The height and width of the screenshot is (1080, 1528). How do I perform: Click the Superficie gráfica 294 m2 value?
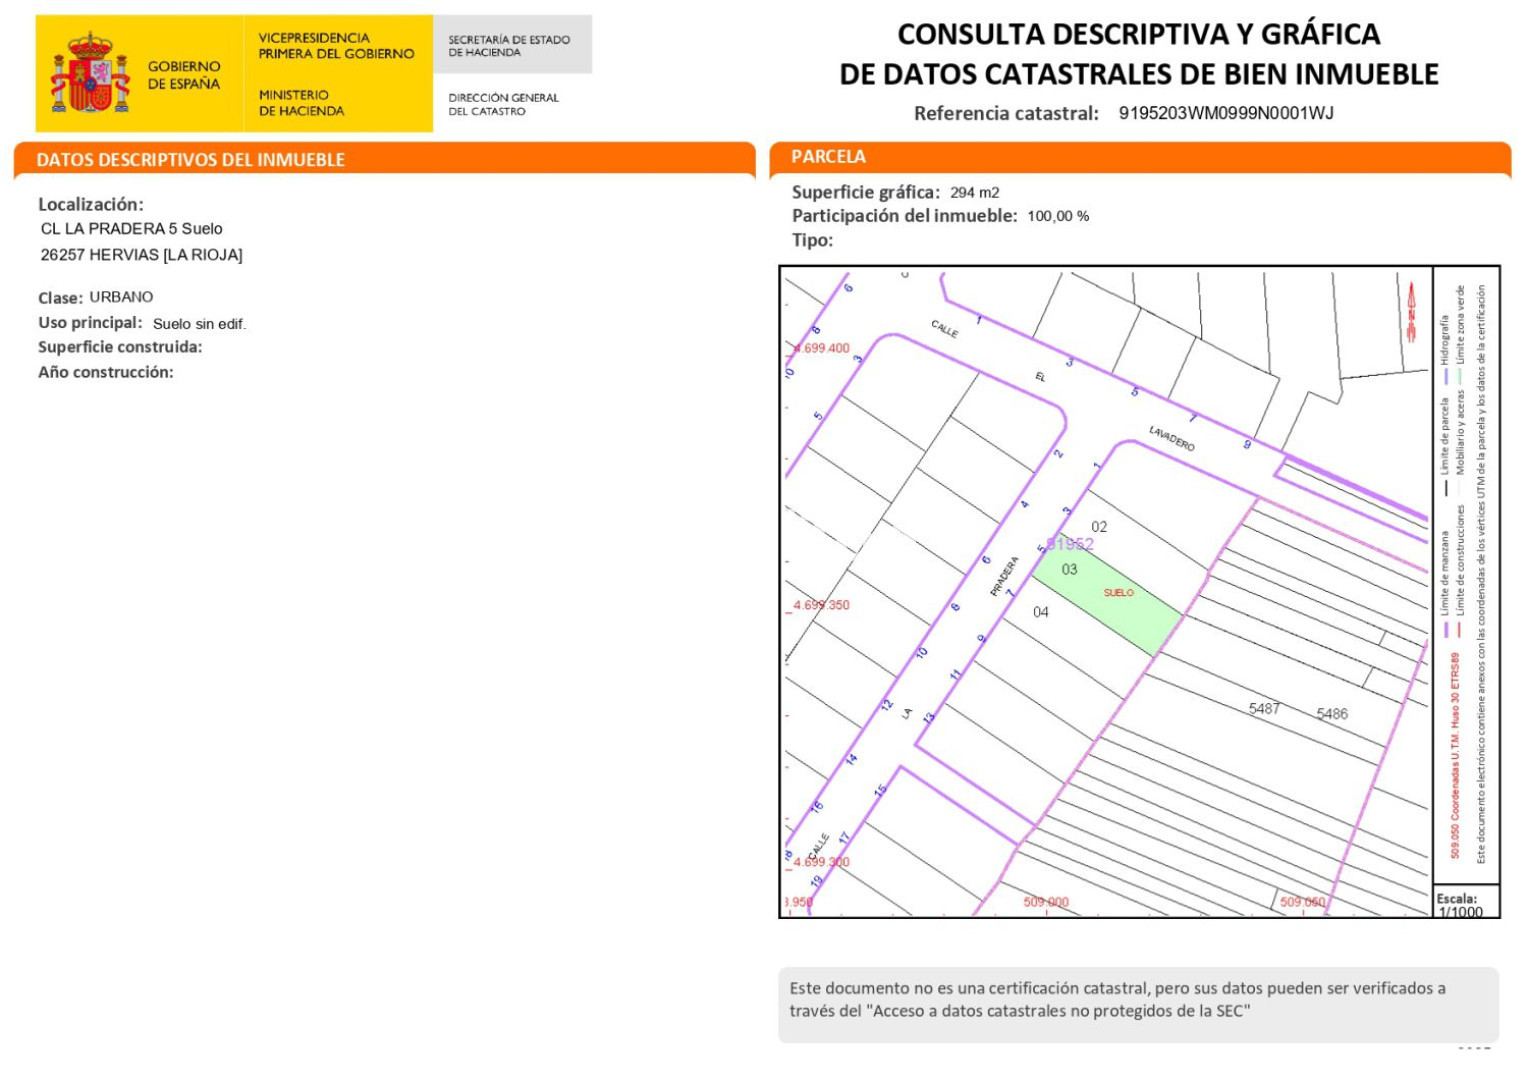pyautogui.click(x=974, y=192)
